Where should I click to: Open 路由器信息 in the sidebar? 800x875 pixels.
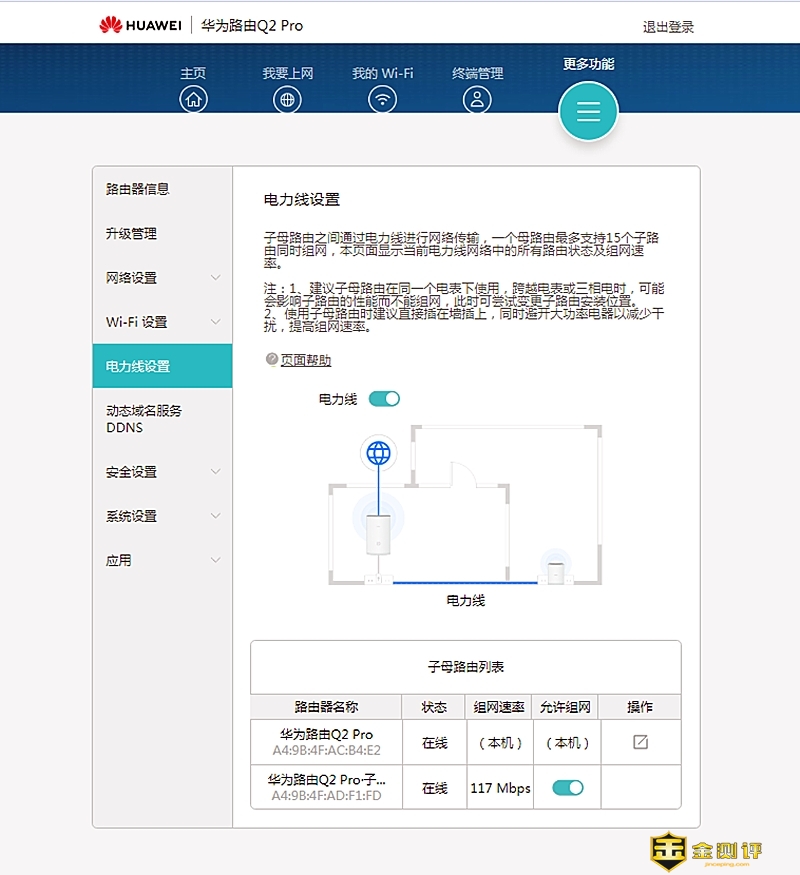click(x=138, y=189)
